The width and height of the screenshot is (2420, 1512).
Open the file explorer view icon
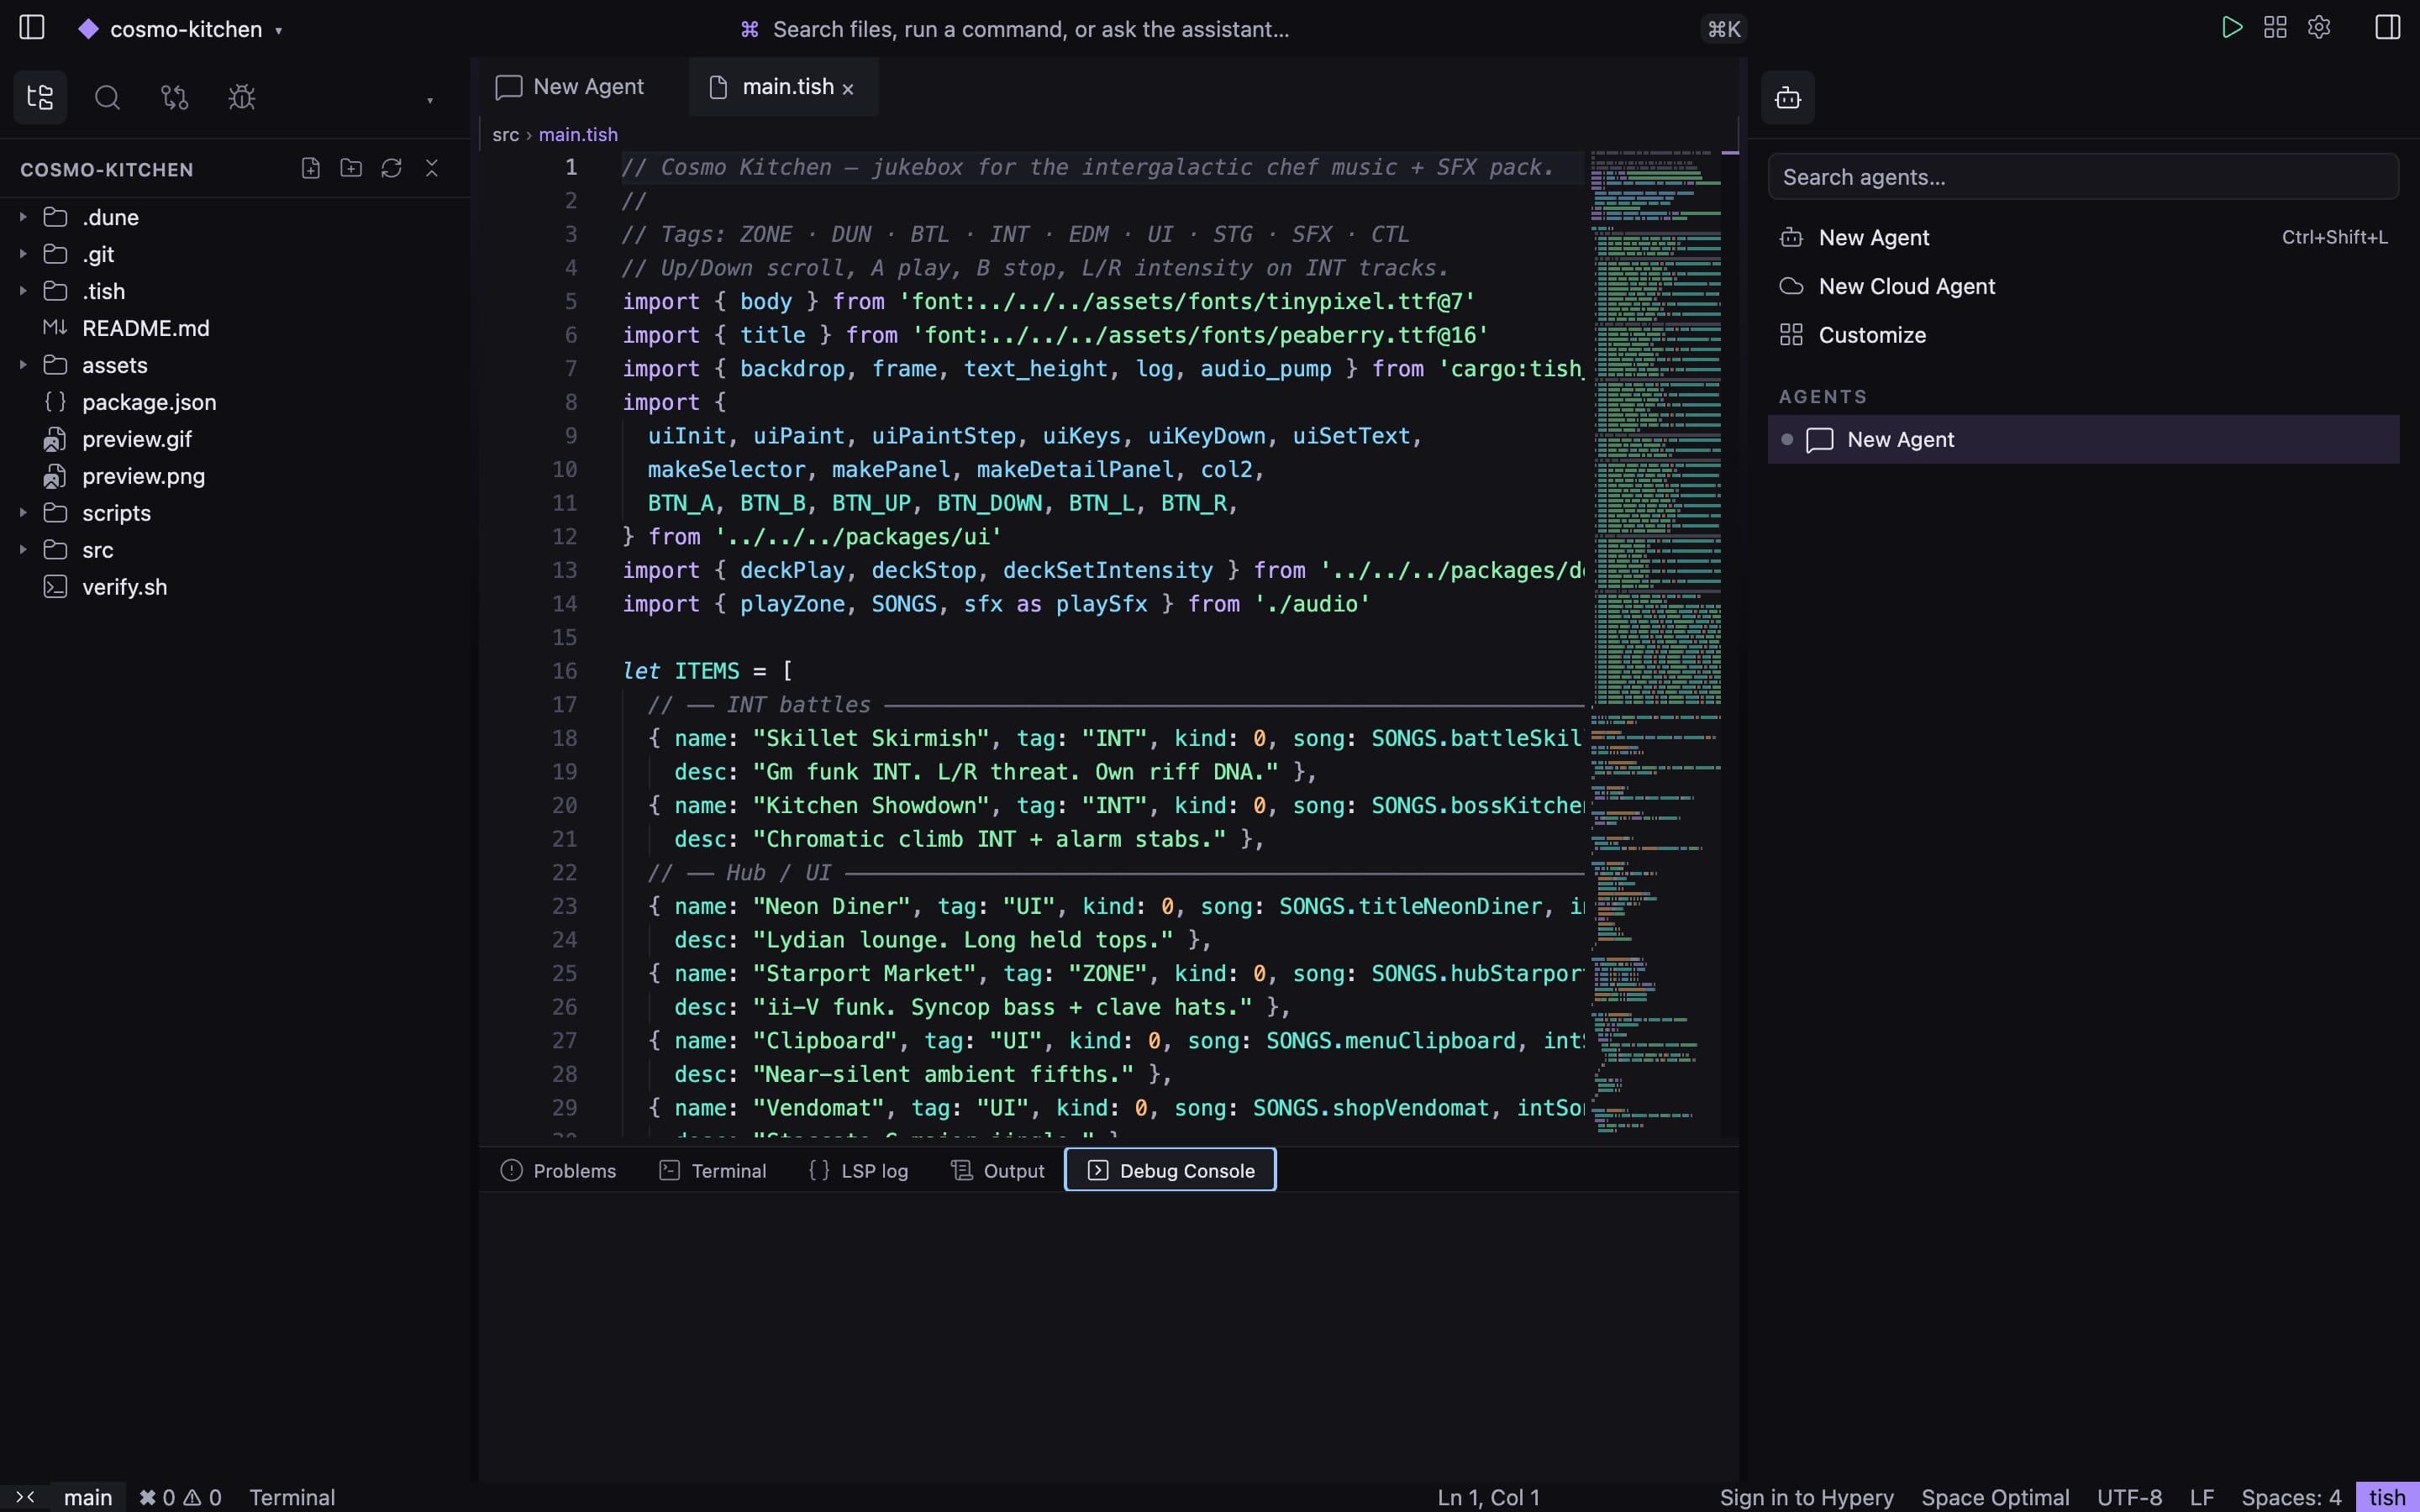tap(40, 97)
